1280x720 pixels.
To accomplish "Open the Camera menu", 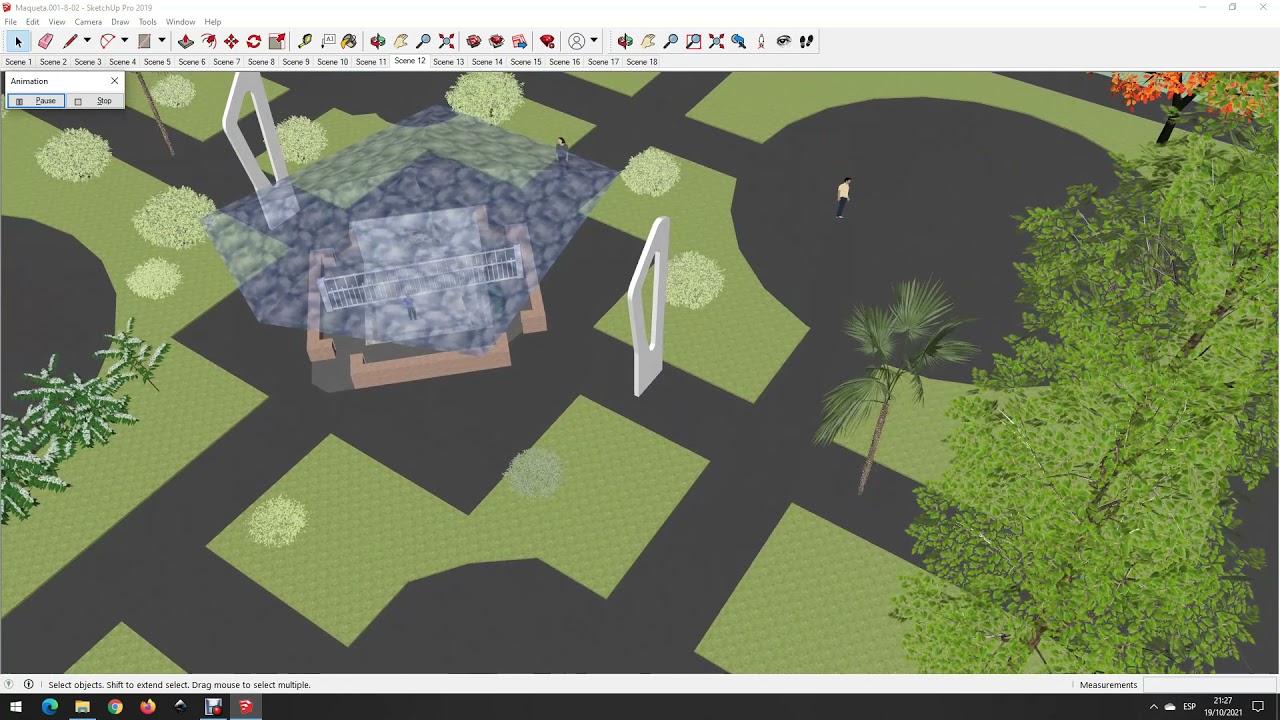I will pyautogui.click(x=88, y=21).
